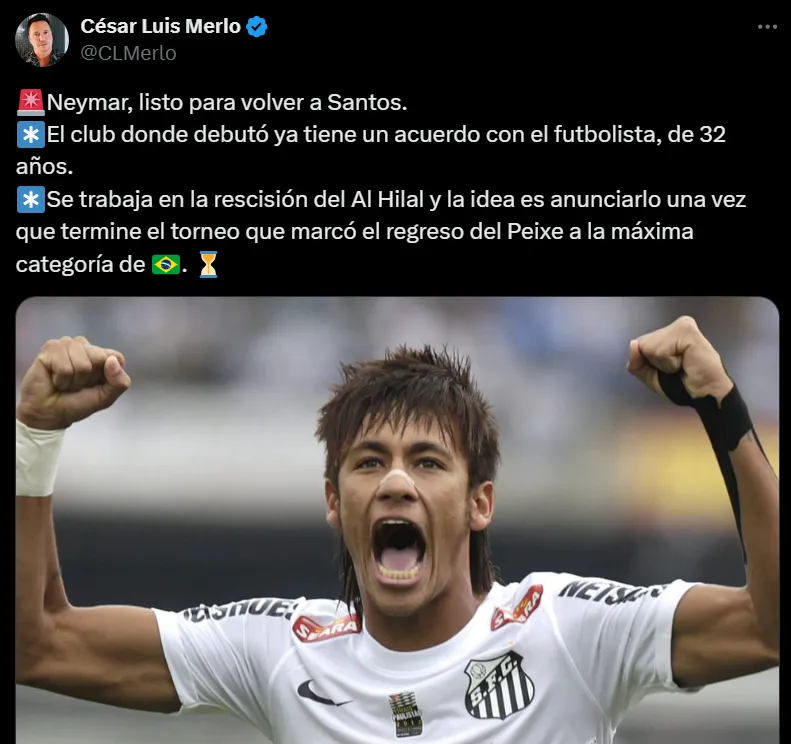Click the César Luis Merlo display name

tap(160, 26)
